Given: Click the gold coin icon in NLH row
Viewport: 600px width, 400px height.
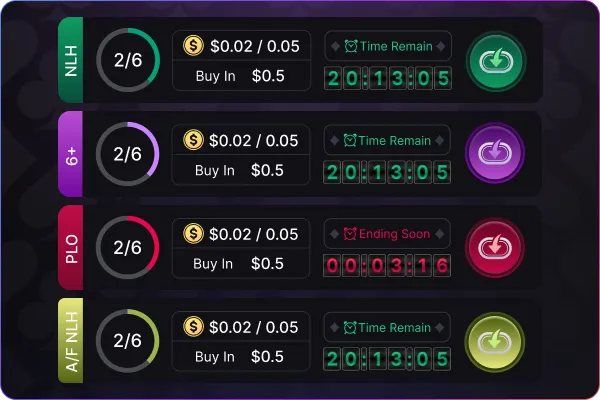Looking at the screenshot, I should (x=193, y=46).
